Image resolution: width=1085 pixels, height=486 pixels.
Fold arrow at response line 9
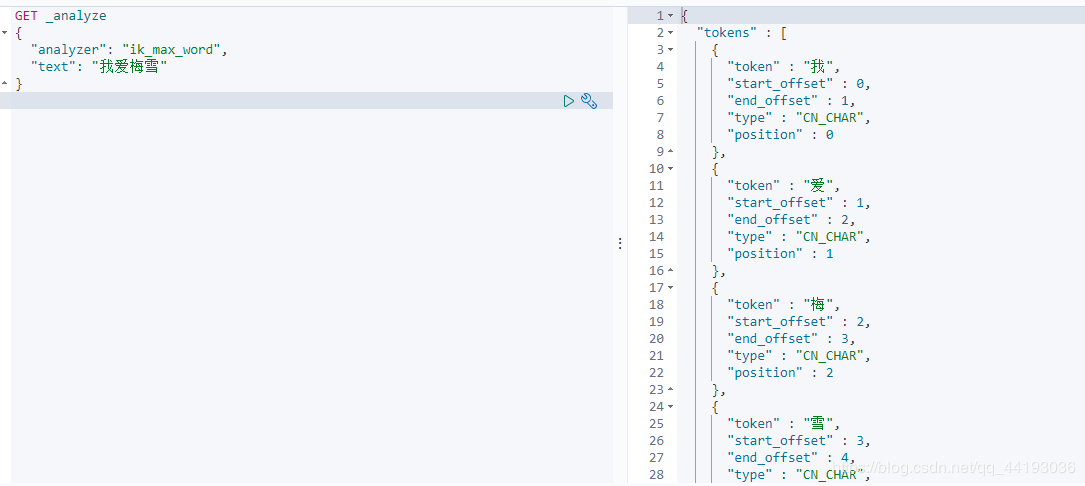pyautogui.click(x=671, y=152)
